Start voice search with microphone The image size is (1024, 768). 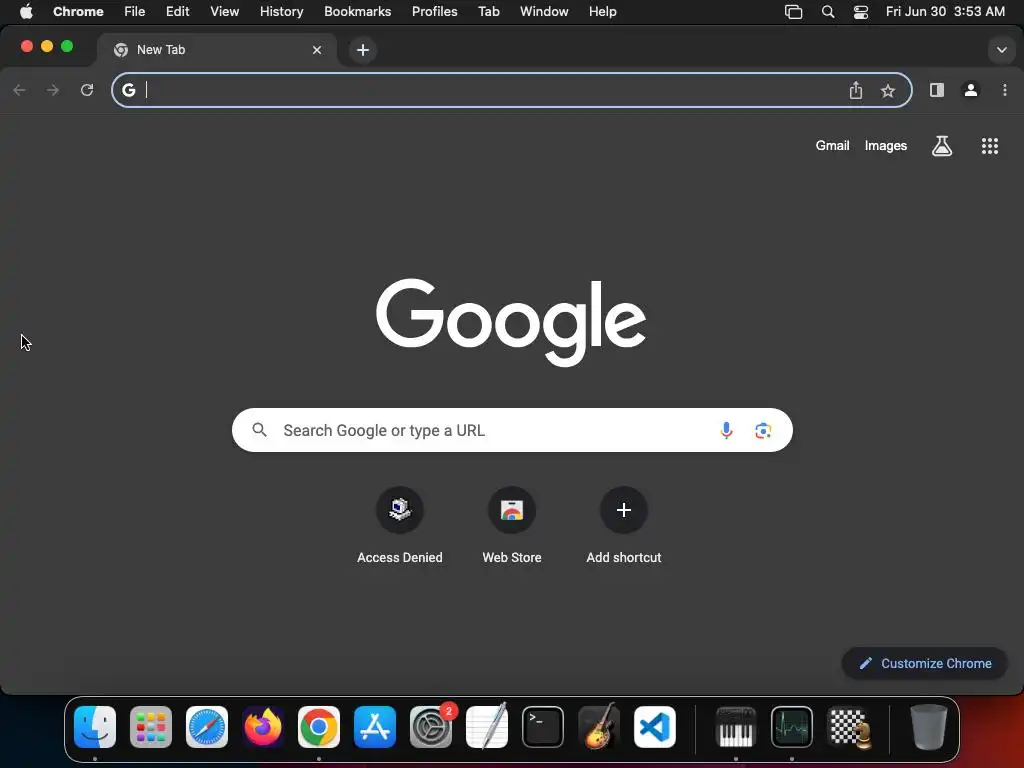click(726, 430)
